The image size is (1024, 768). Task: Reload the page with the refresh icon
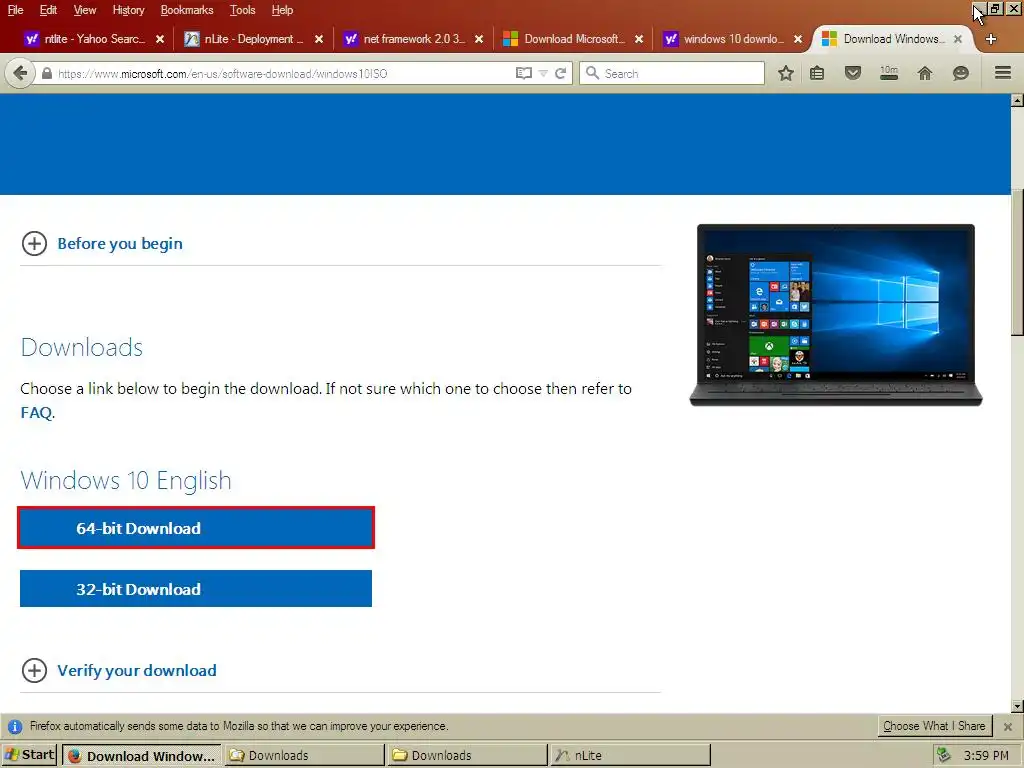[x=560, y=73]
